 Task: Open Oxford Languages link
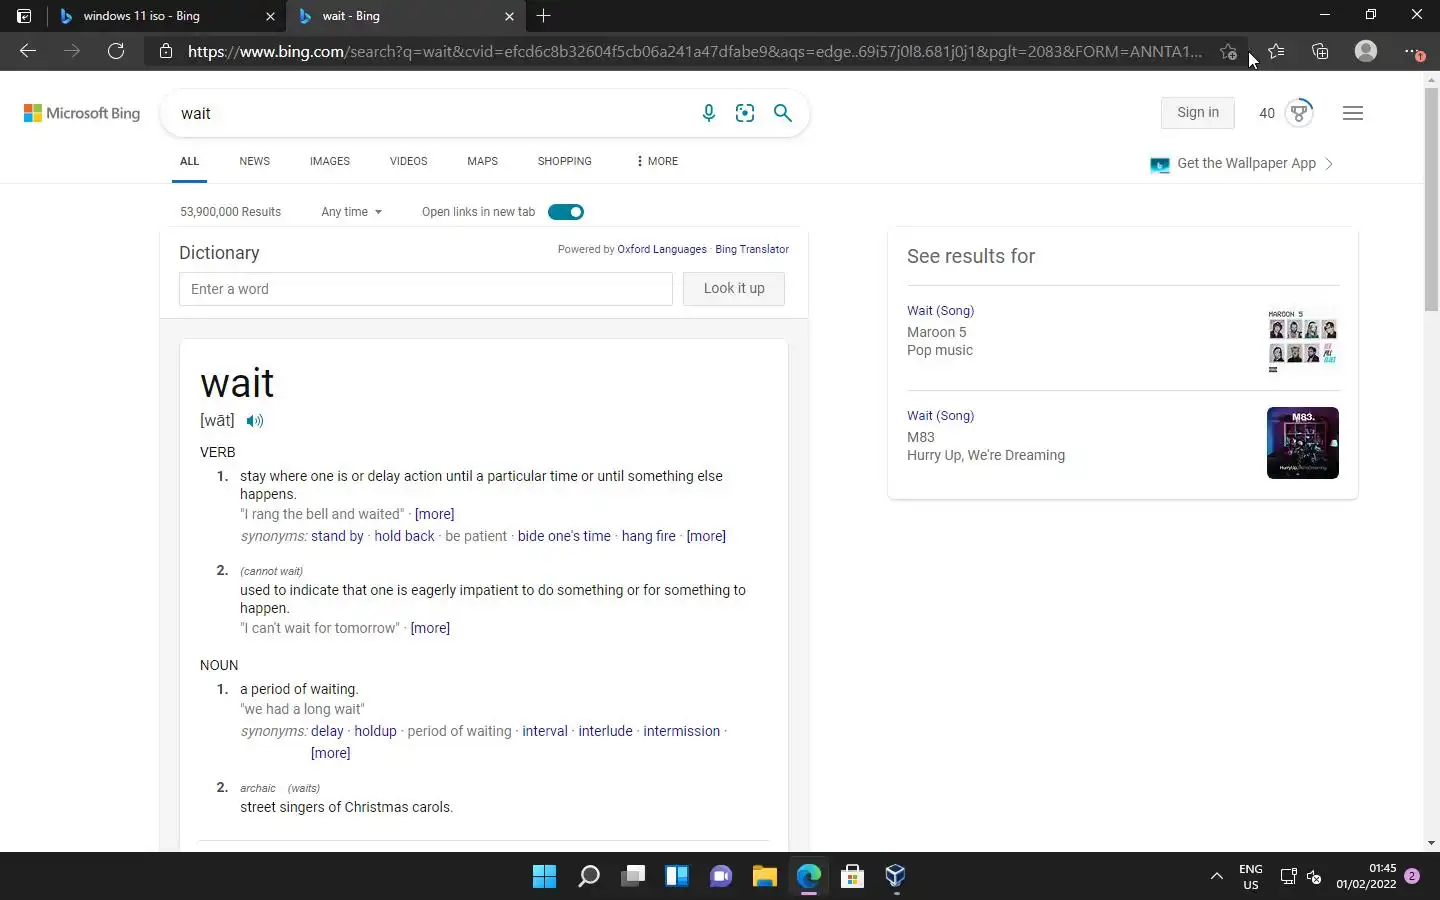point(662,249)
